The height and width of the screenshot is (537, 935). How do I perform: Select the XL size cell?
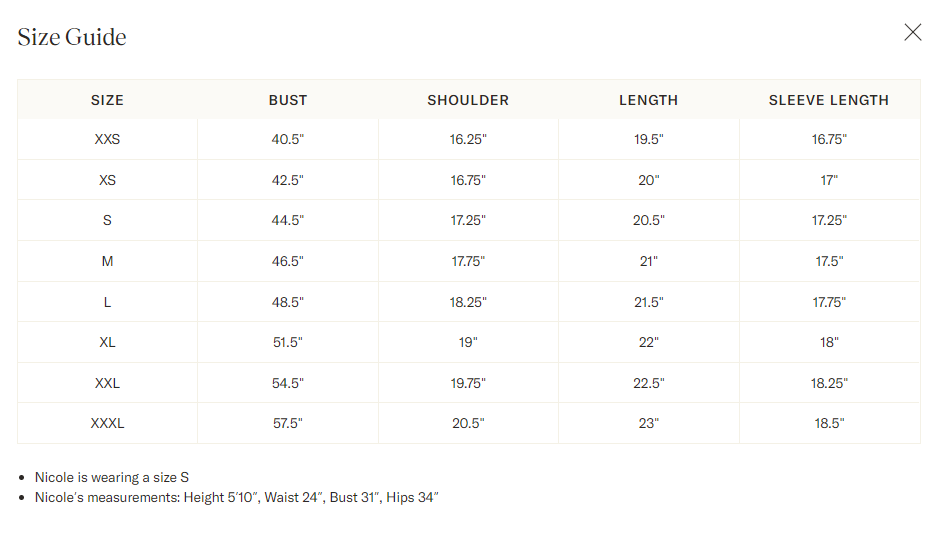click(107, 342)
